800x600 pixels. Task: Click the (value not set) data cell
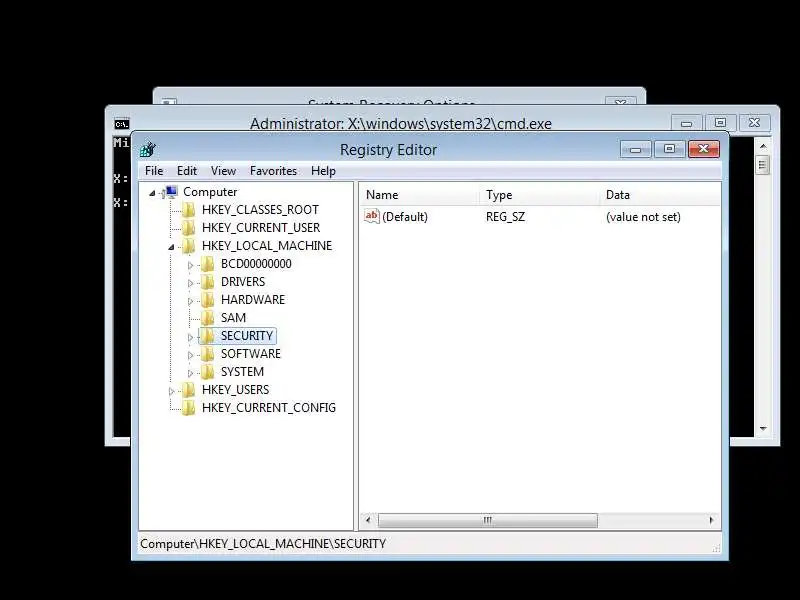(643, 217)
